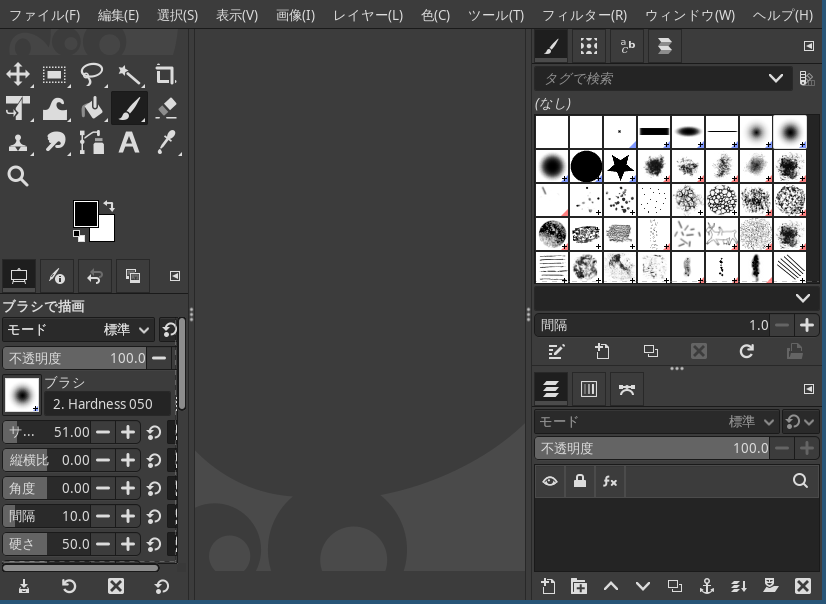Increase brush dock 間隔 with plus
The height and width of the screenshot is (604, 826).
pos(807,325)
